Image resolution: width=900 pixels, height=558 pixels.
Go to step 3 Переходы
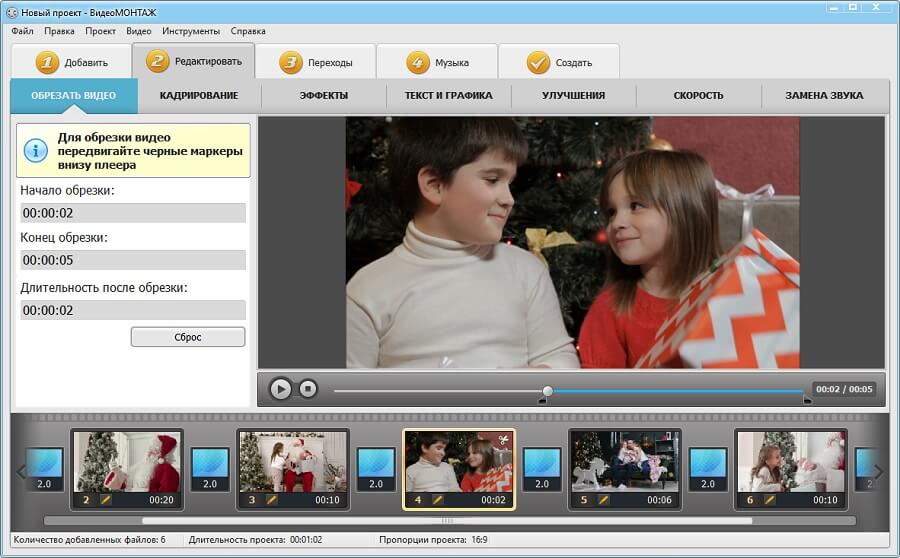(315, 62)
